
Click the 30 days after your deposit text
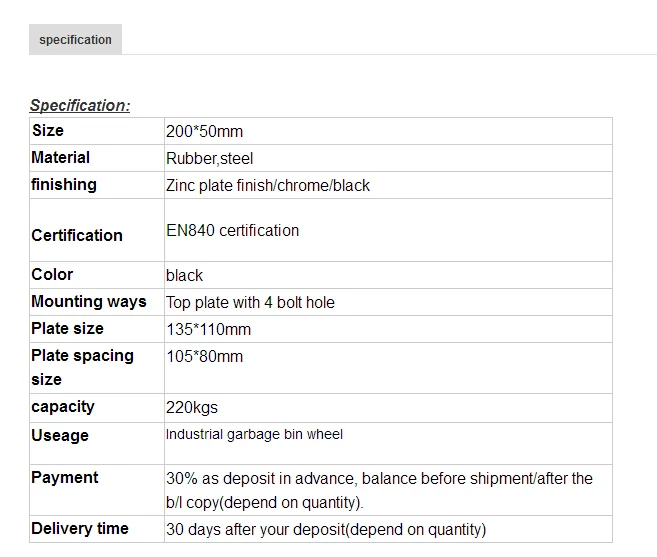pyautogui.click(x=325, y=530)
